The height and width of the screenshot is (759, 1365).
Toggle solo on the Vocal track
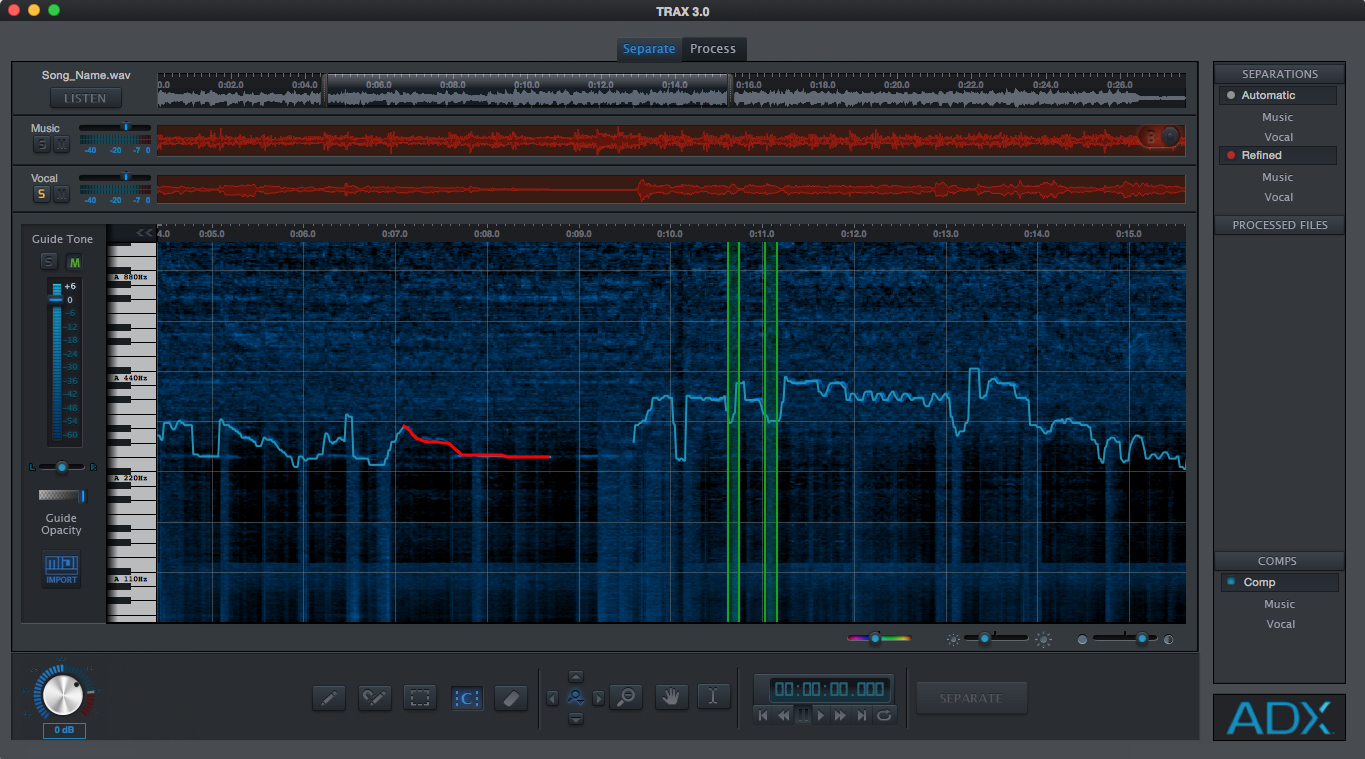[x=41, y=194]
